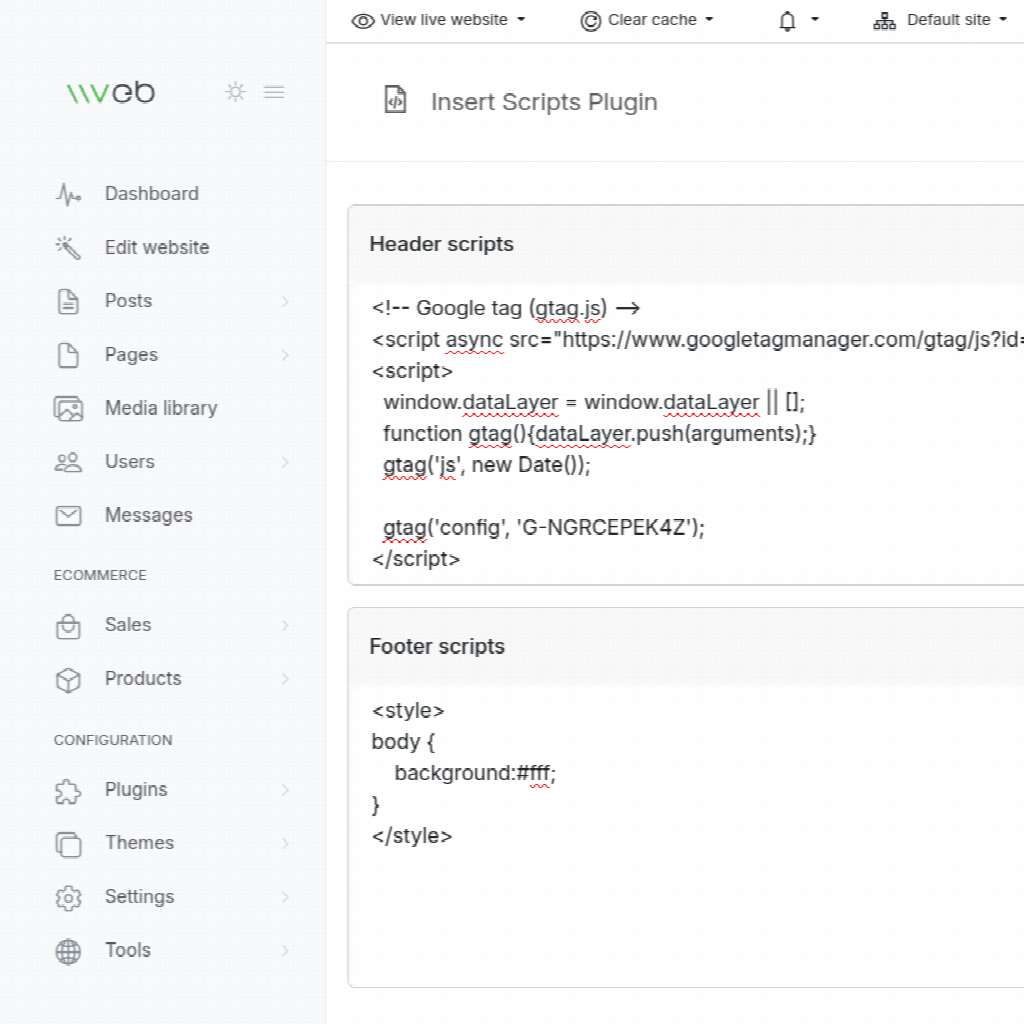
Task: Click the Edit website magic wand icon
Action: 68,248
